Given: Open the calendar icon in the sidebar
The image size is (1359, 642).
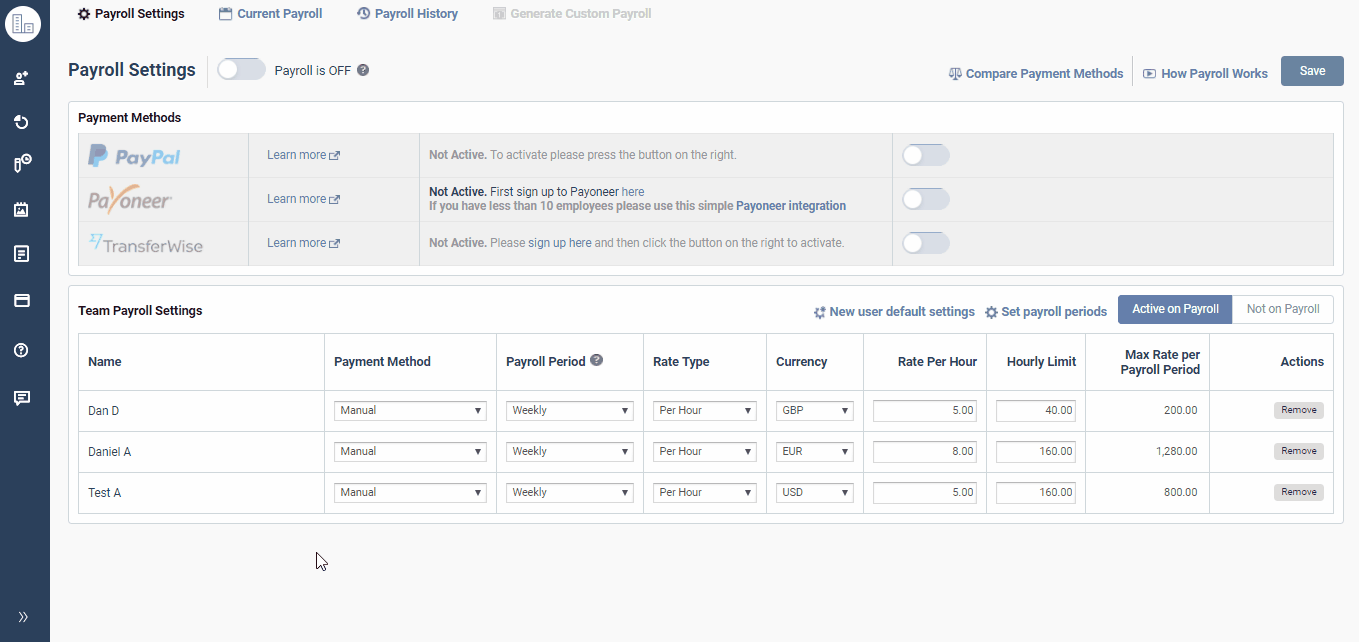Looking at the screenshot, I should tap(23, 209).
